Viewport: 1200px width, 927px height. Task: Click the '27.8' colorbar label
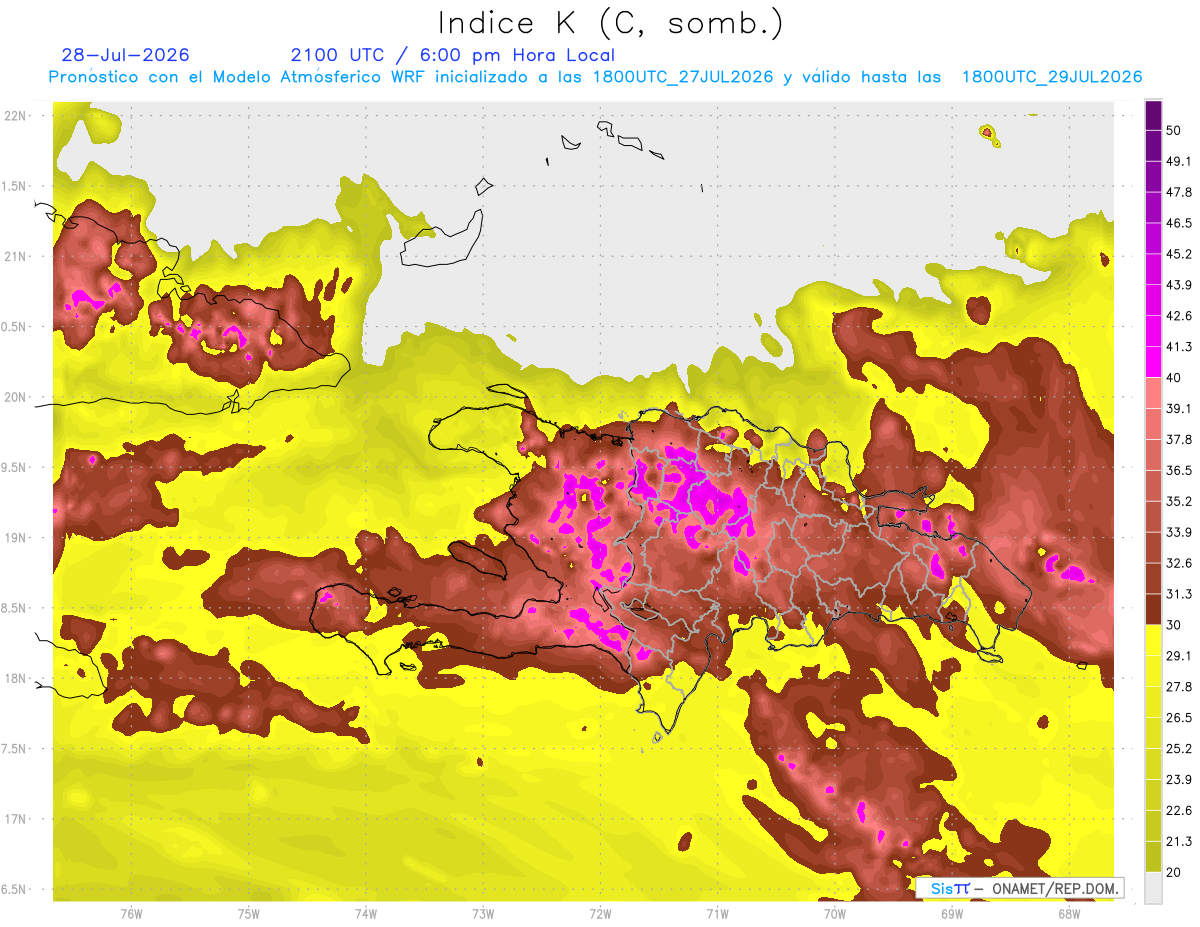tap(1179, 686)
